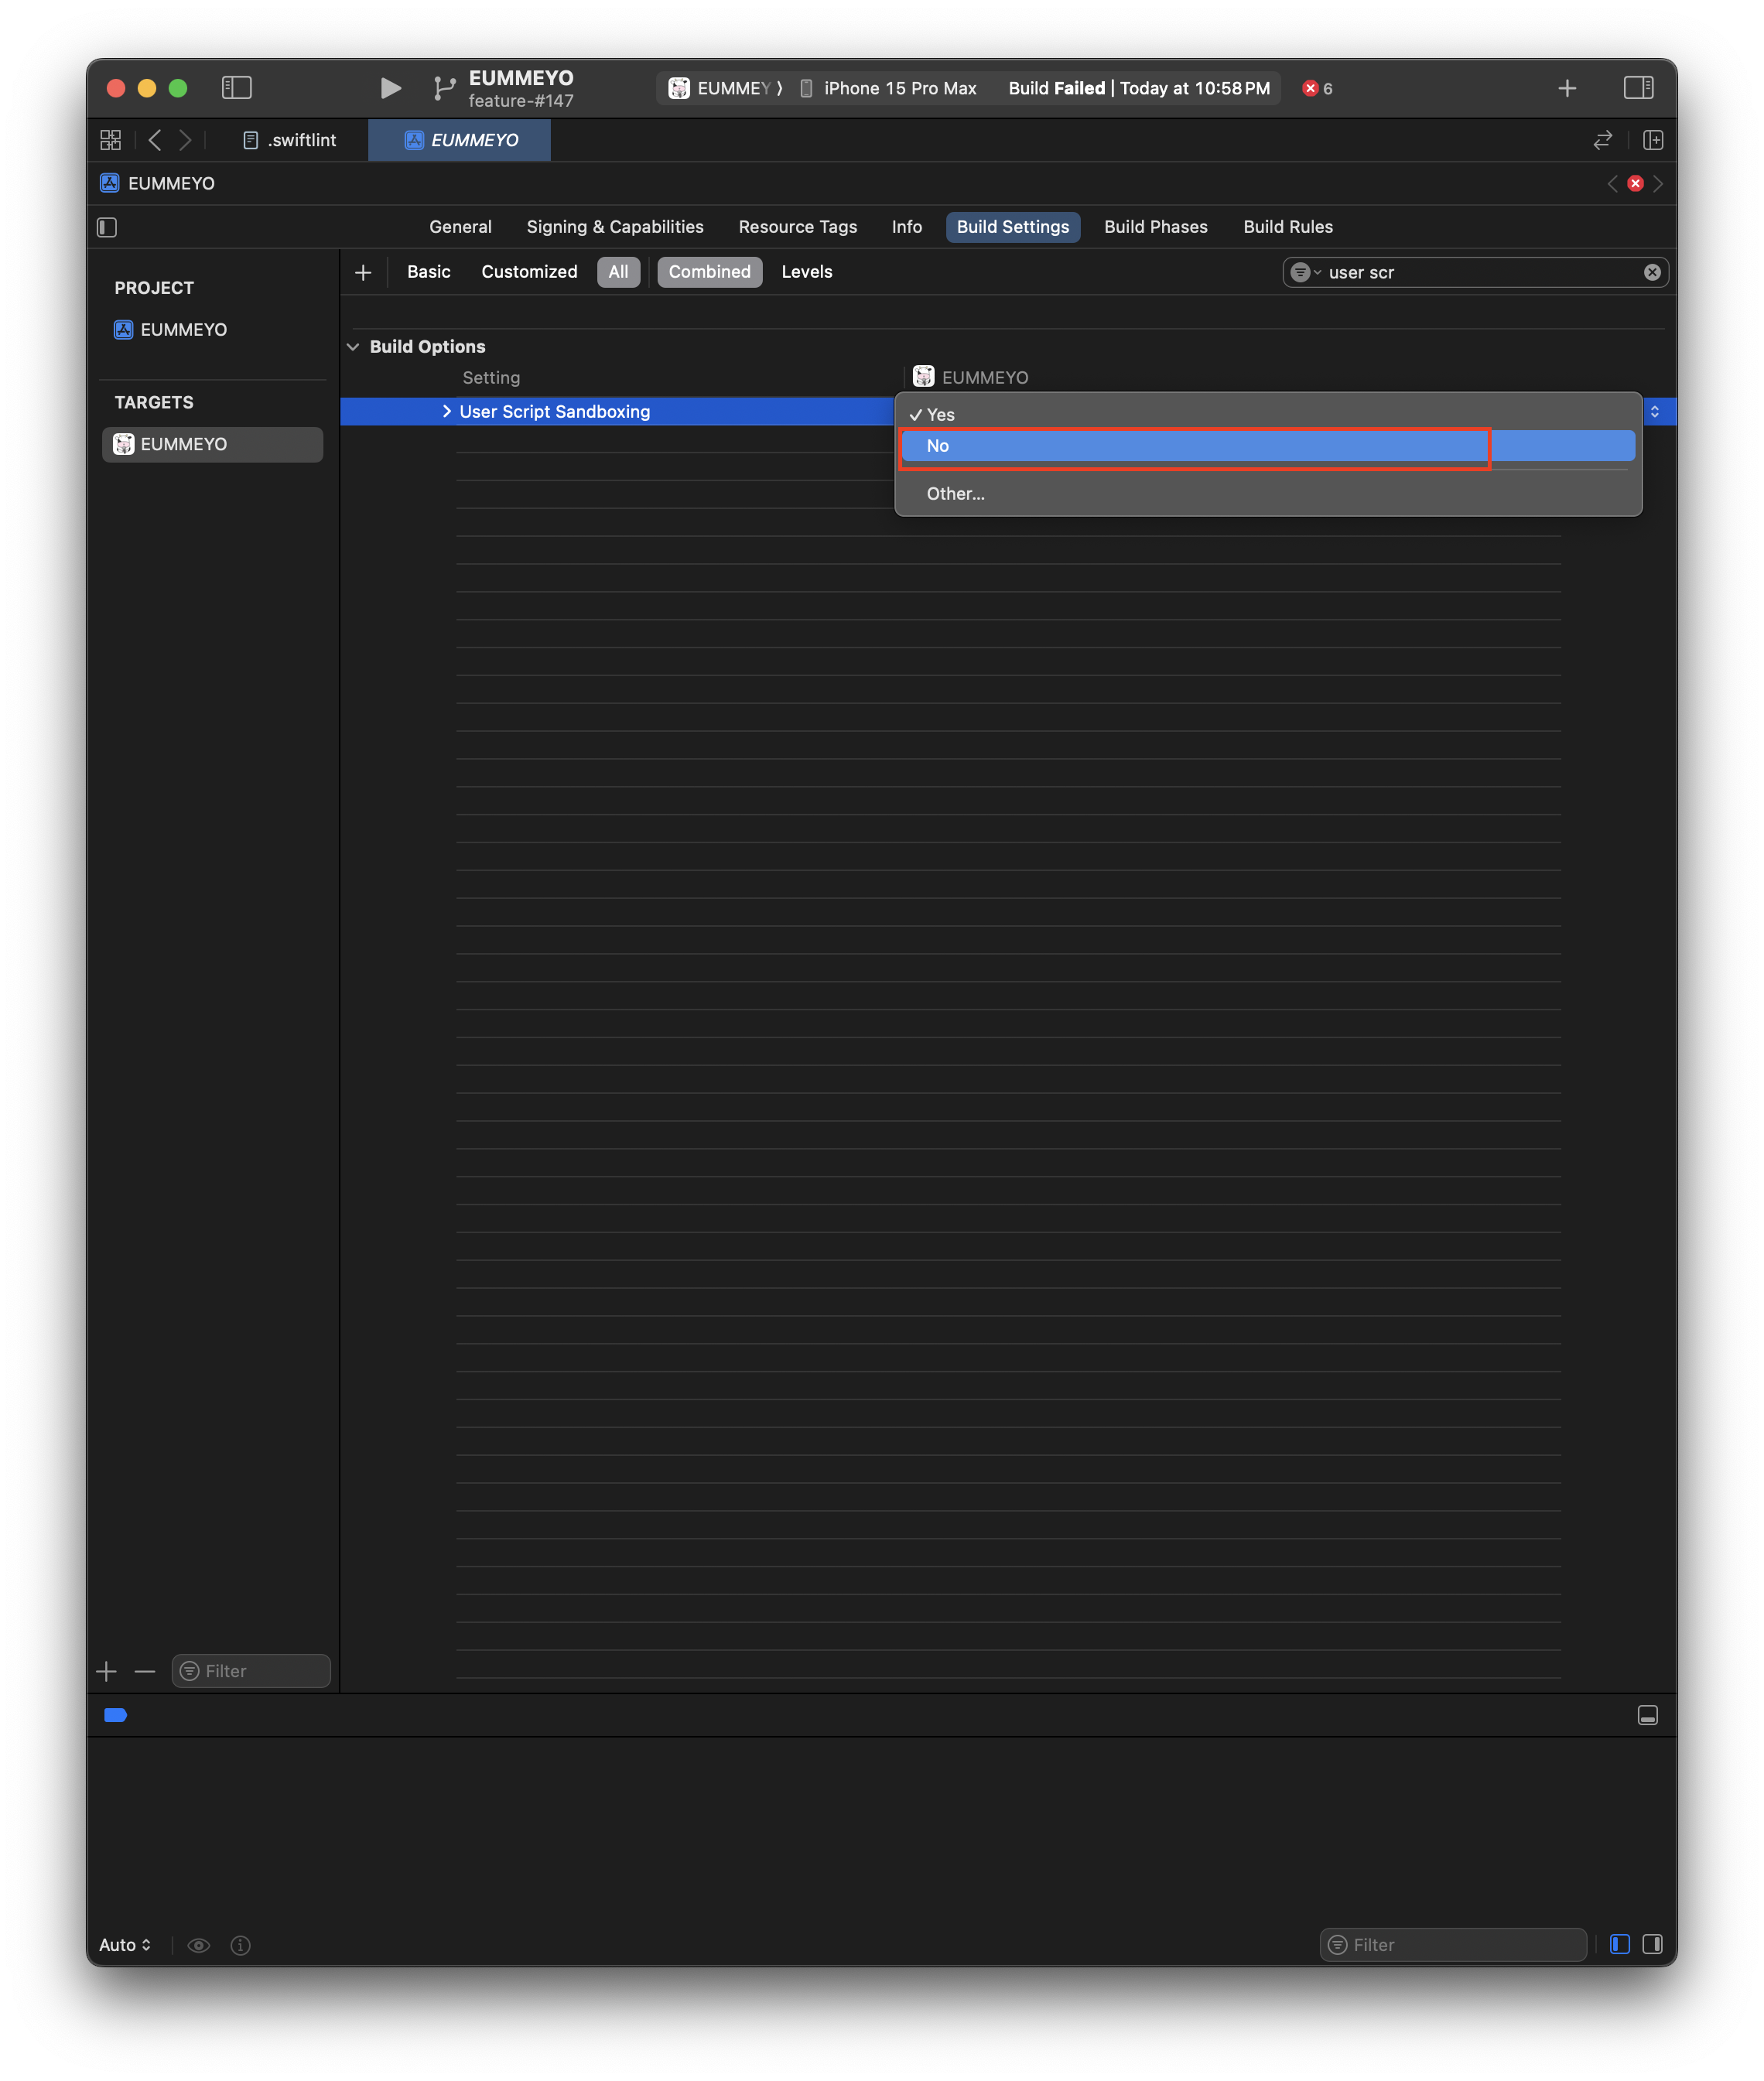This screenshot has height=2081, width=1764.
Task: Click the EUMMEYO column header in settings
Action: (x=971, y=377)
